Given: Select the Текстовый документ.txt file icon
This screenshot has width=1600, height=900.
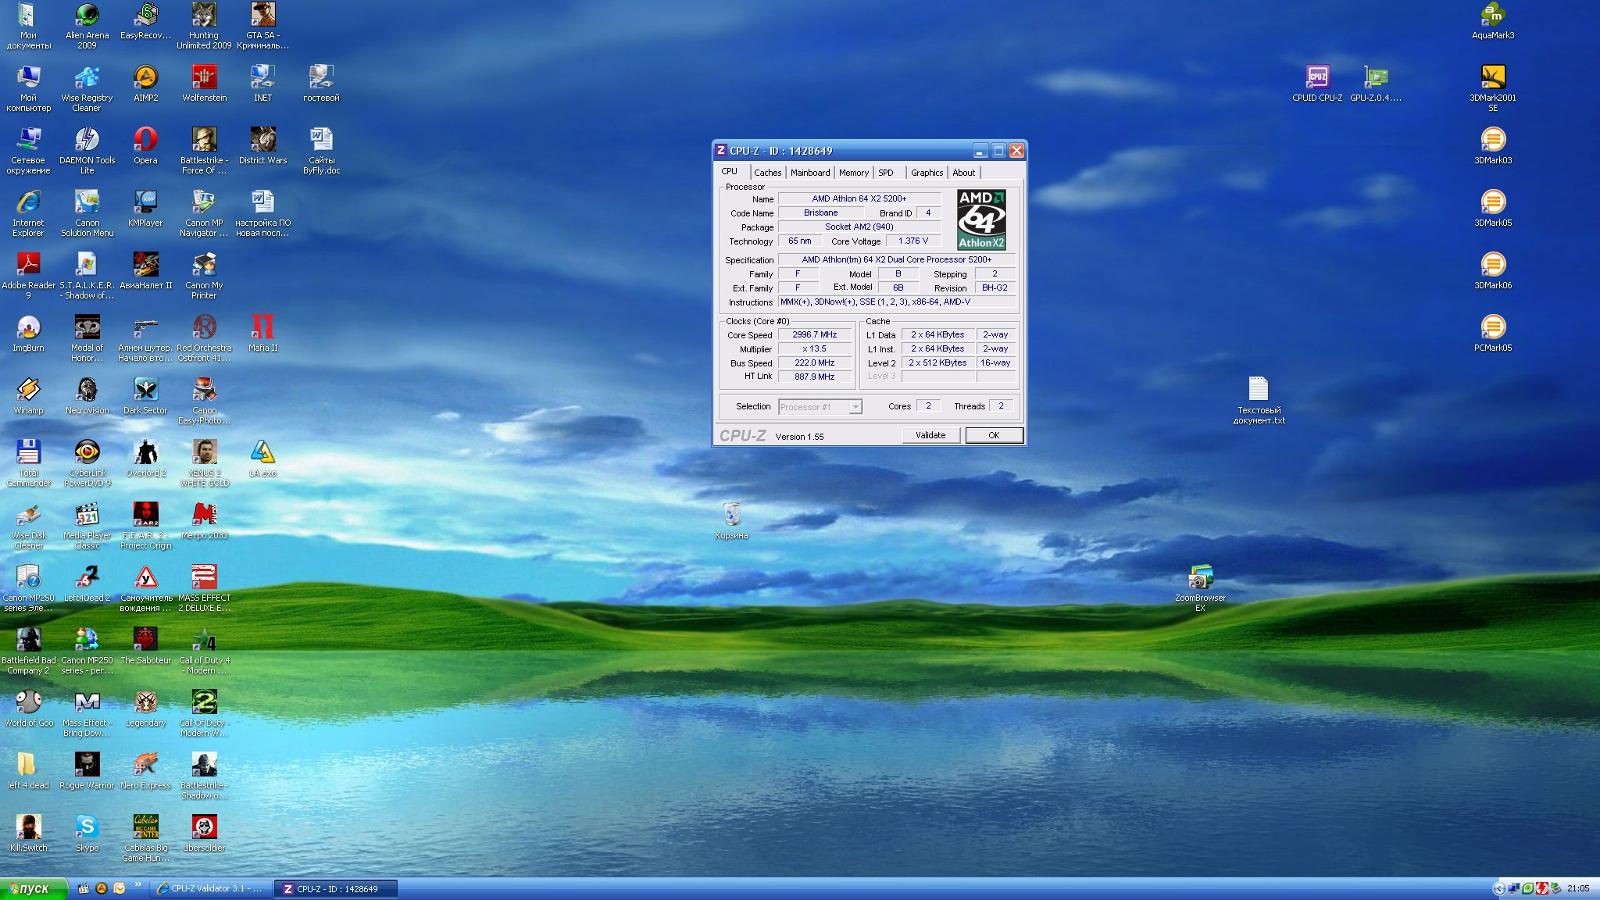Looking at the screenshot, I should coord(1259,401).
